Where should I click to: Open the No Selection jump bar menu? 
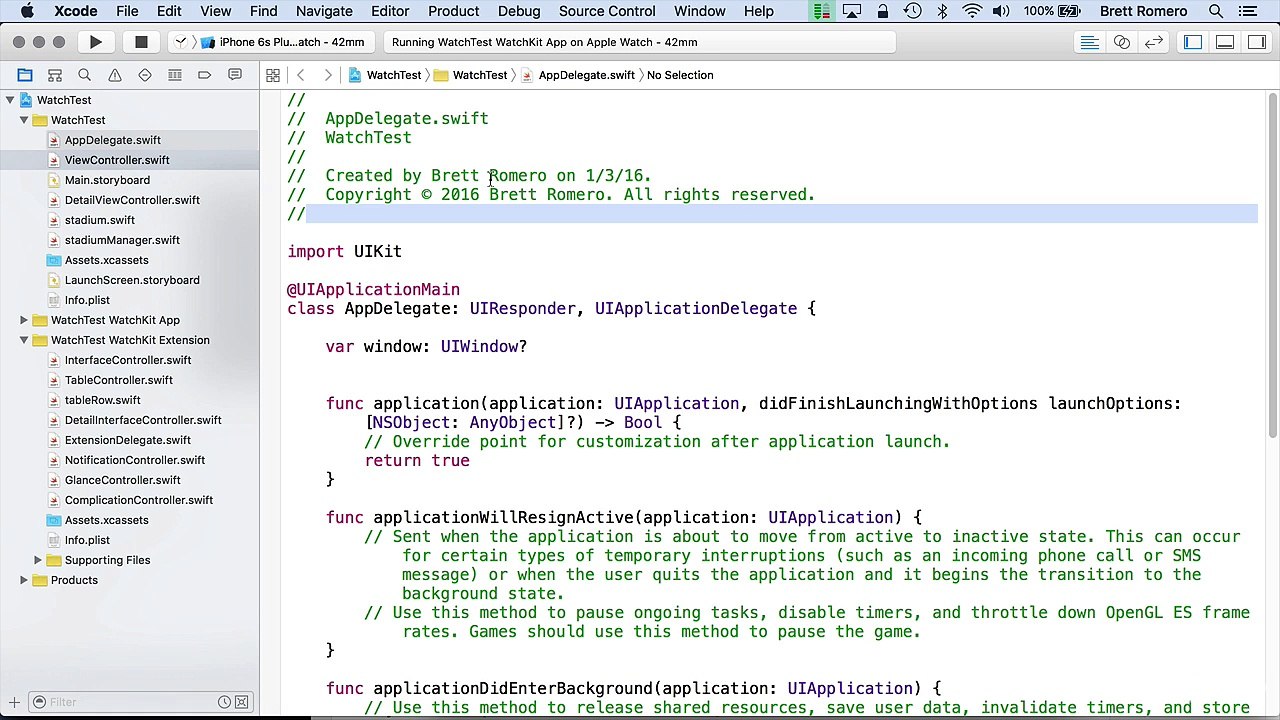680,75
